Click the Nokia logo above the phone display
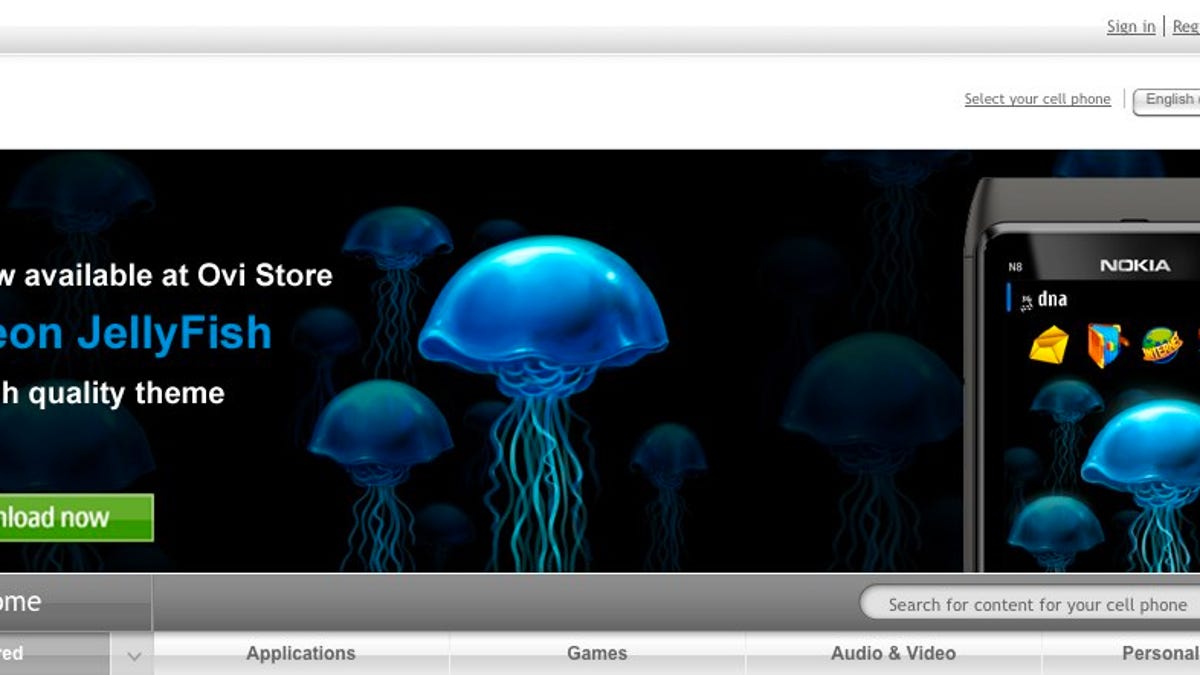Image resolution: width=1200 pixels, height=675 pixels. (x=1134, y=265)
